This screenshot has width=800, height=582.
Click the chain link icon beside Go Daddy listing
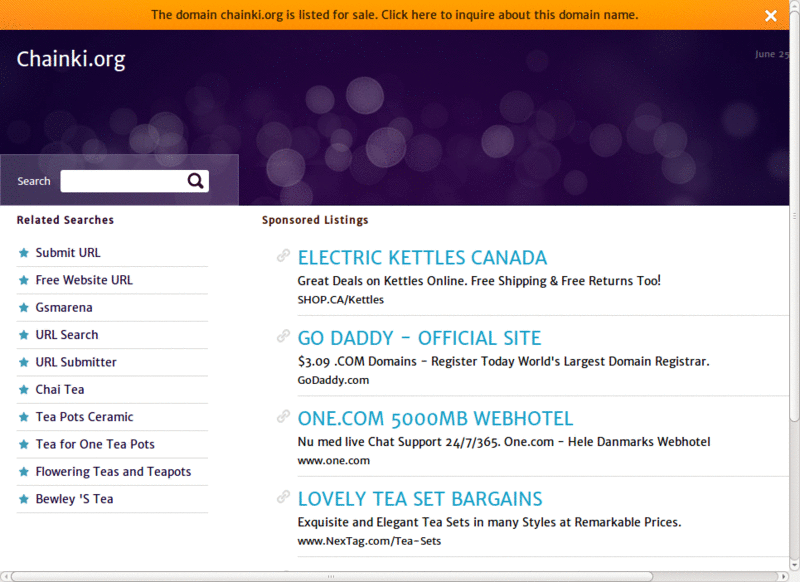tap(283, 336)
